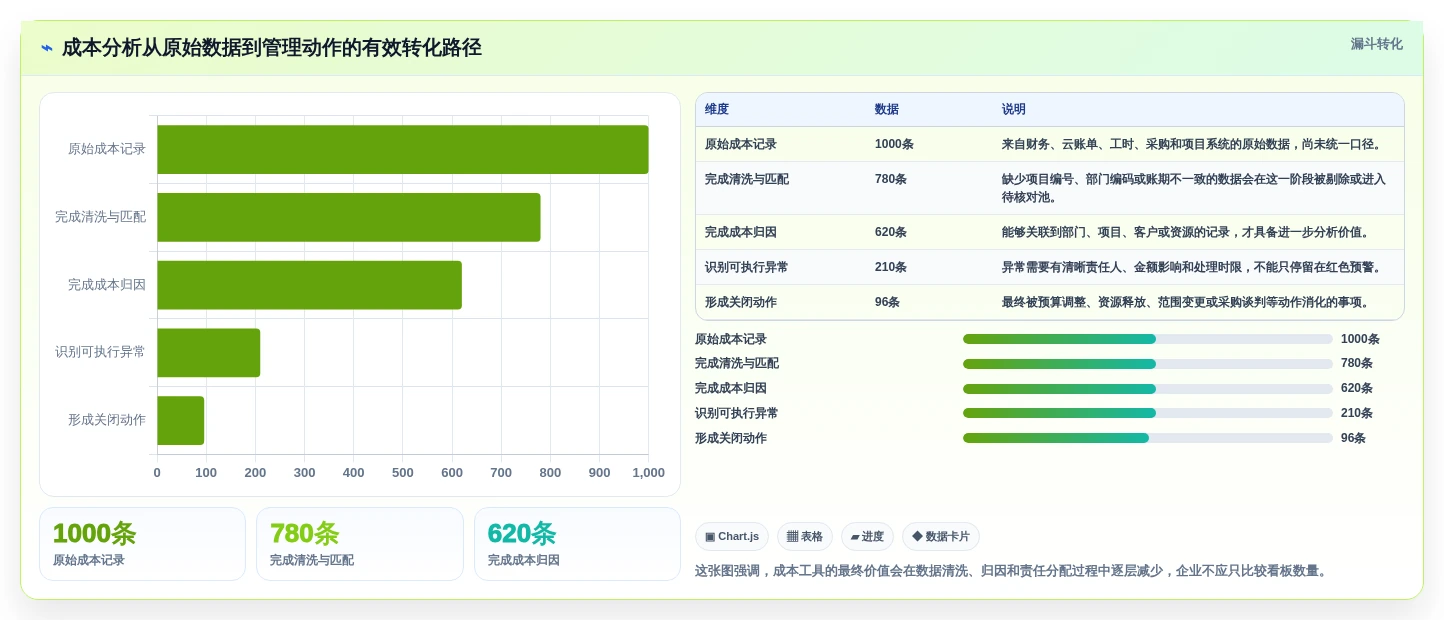Click the 形成关闭动作 chart axis label
Screen dimensions: 1444x620
pyautogui.click(x=107, y=420)
